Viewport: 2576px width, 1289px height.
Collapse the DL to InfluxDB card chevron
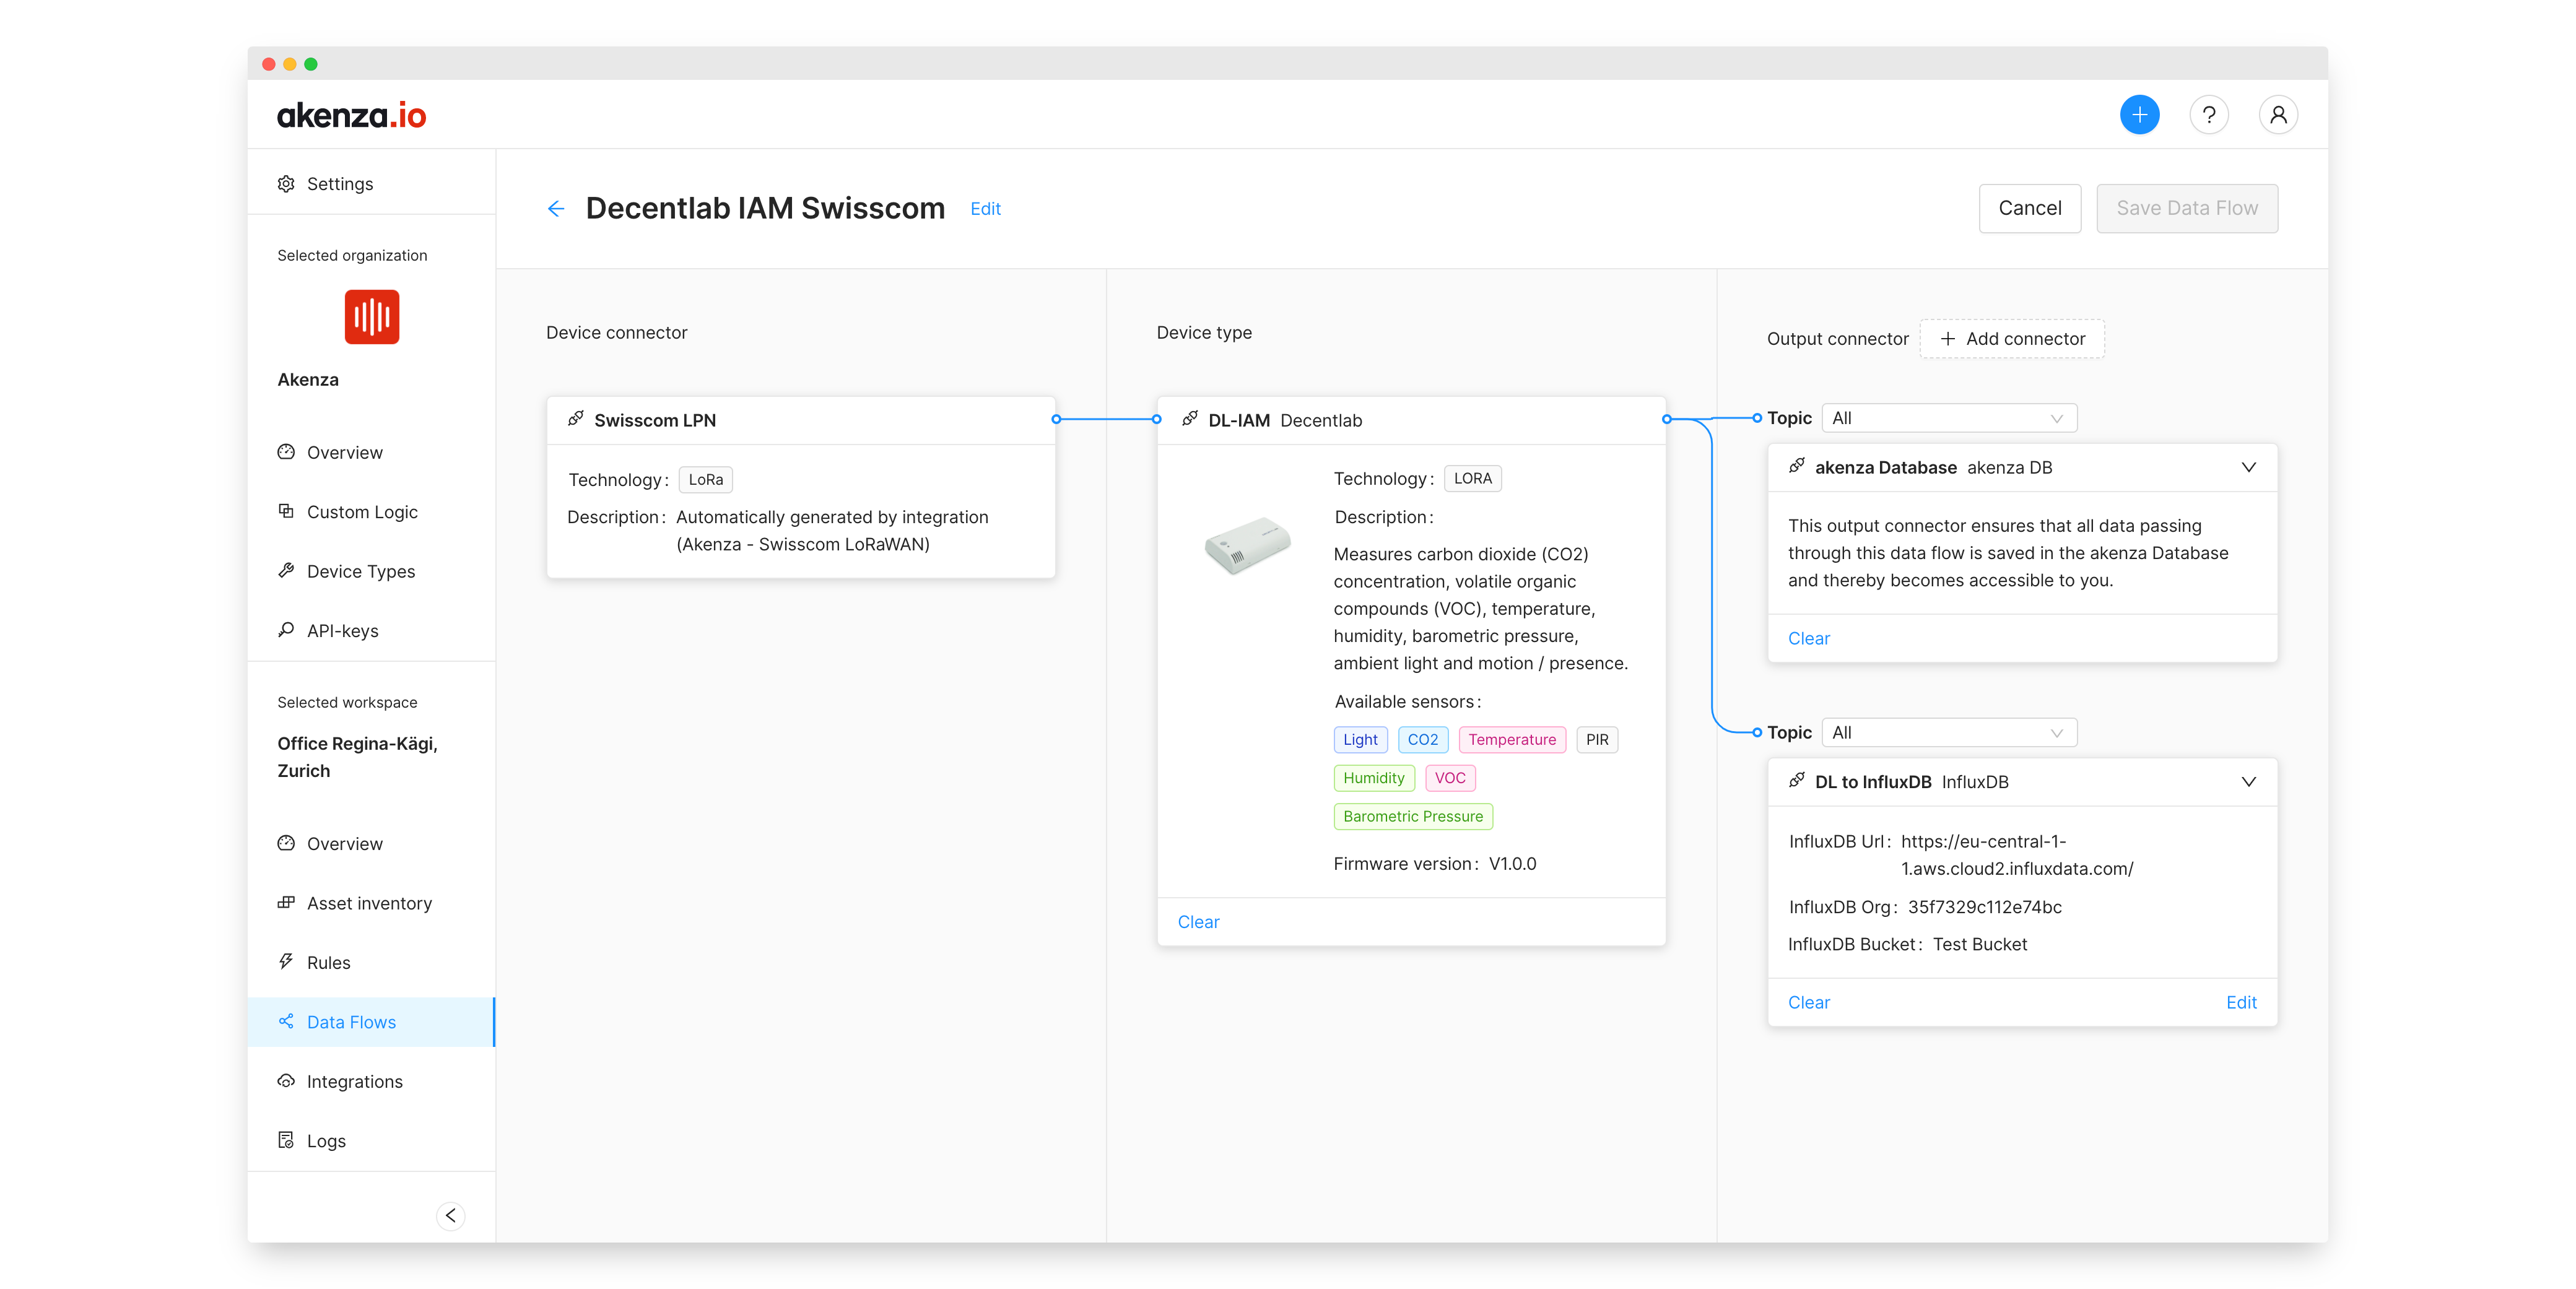coord(2248,782)
